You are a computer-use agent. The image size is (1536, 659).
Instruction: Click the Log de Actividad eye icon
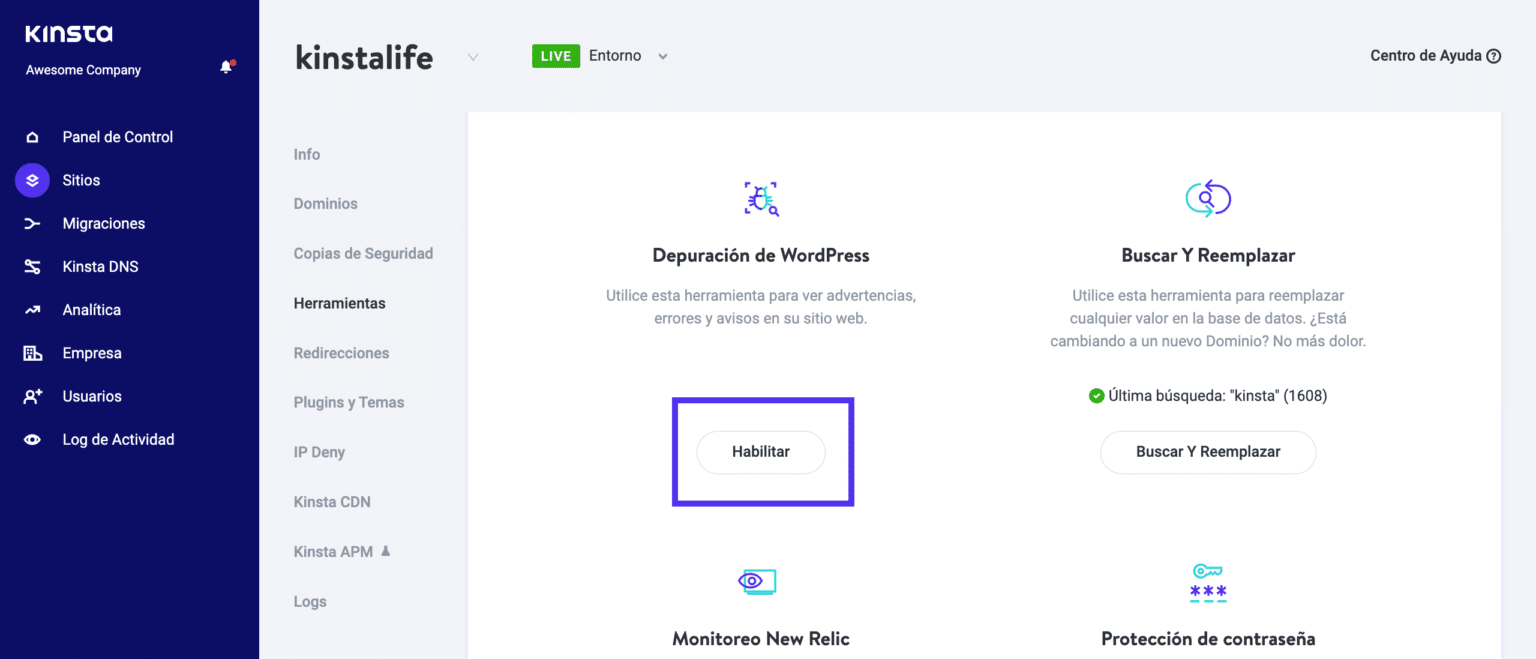click(31, 439)
